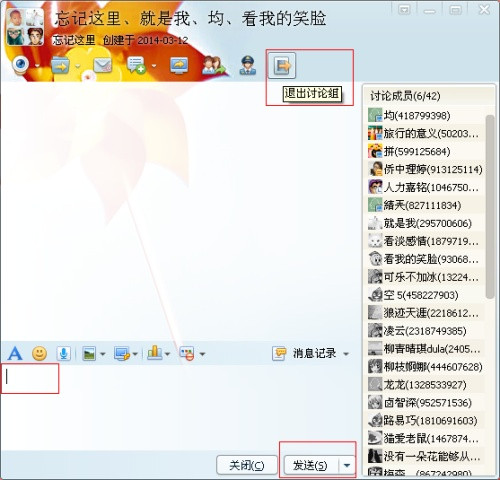Click the send file folder icon
This screenshot has width=500, height=480.
pyautogui.click(x=60, y=65)
